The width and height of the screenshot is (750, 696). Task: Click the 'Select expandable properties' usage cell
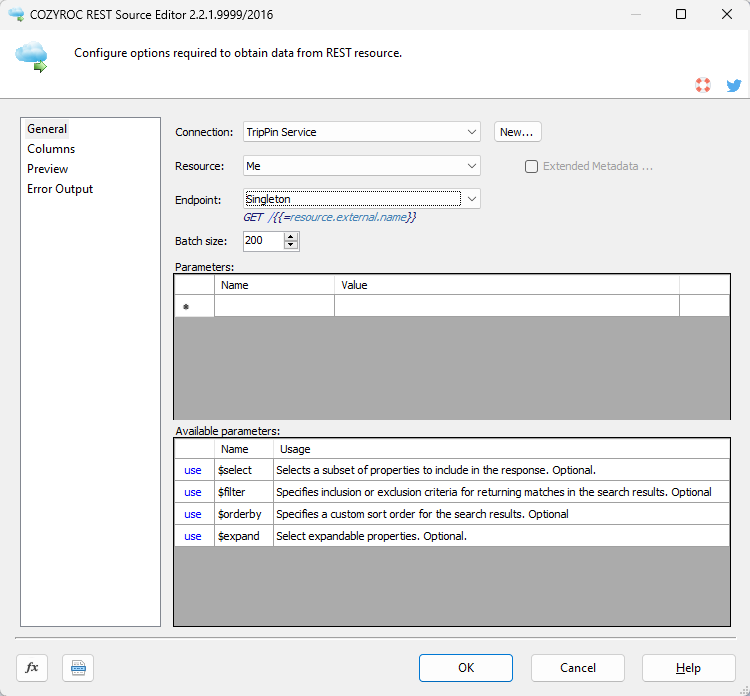501,536
